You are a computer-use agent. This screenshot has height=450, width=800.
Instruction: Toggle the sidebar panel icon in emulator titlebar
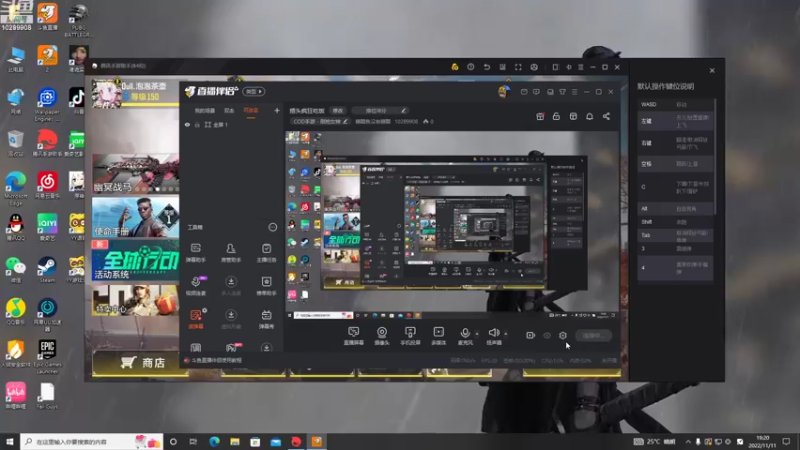(555, 67)
